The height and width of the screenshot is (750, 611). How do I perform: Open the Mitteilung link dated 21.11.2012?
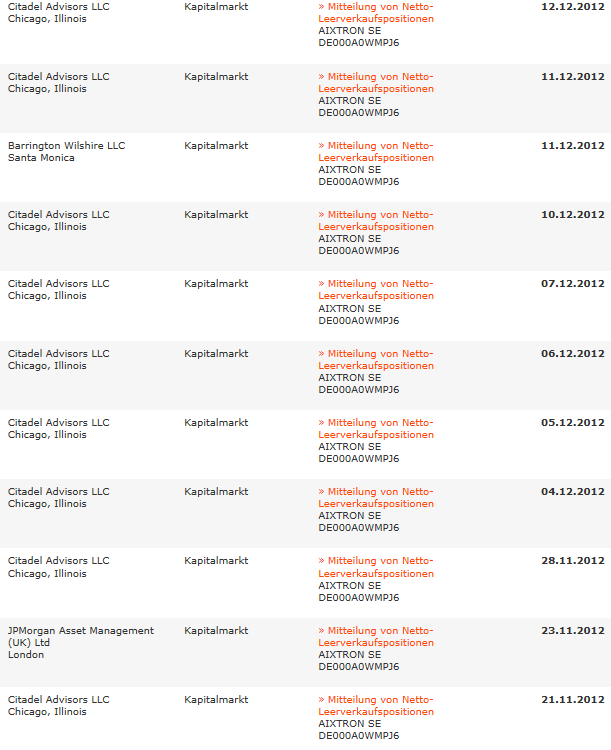point(376,705)
